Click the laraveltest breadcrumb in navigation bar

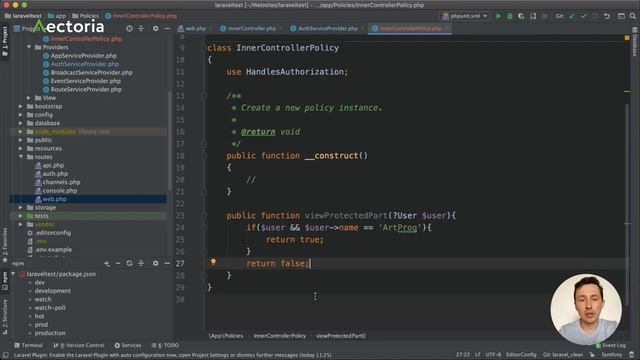(23, 16)
